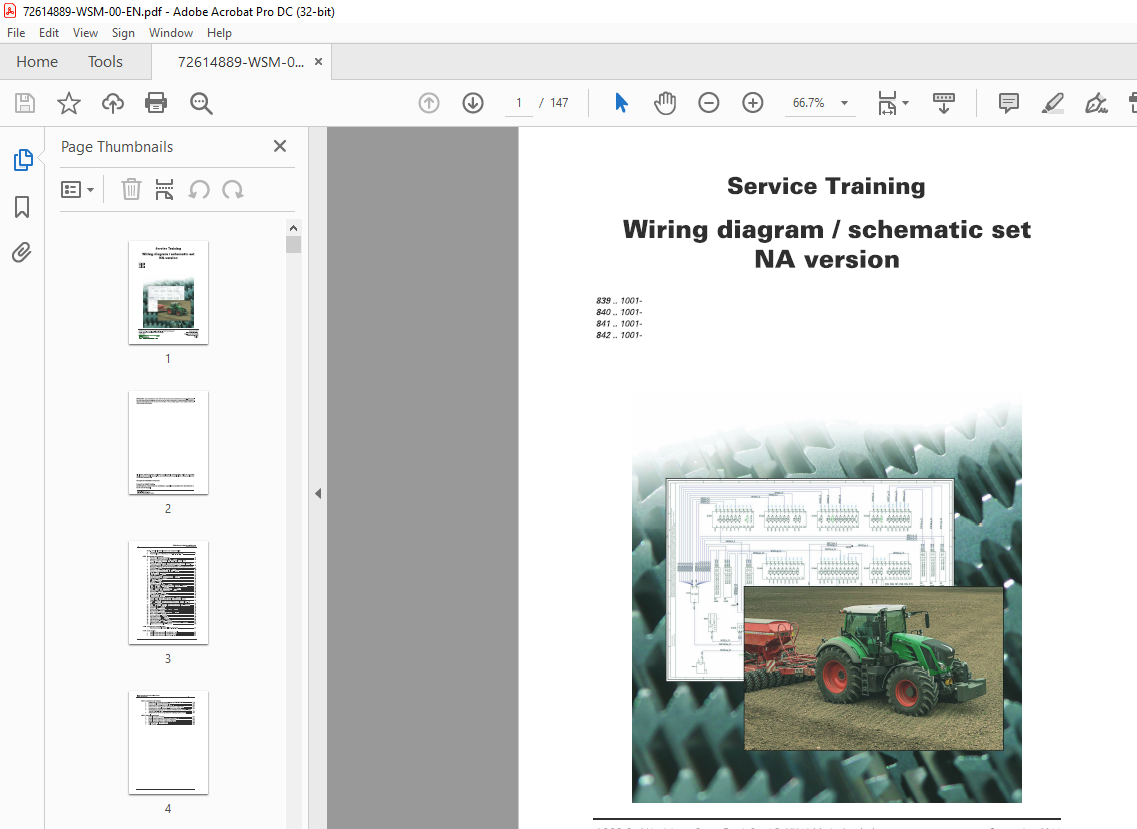1137x829 pixels.
Task: Delete selected pages with trash icon
Action: [x=131, y=190]
